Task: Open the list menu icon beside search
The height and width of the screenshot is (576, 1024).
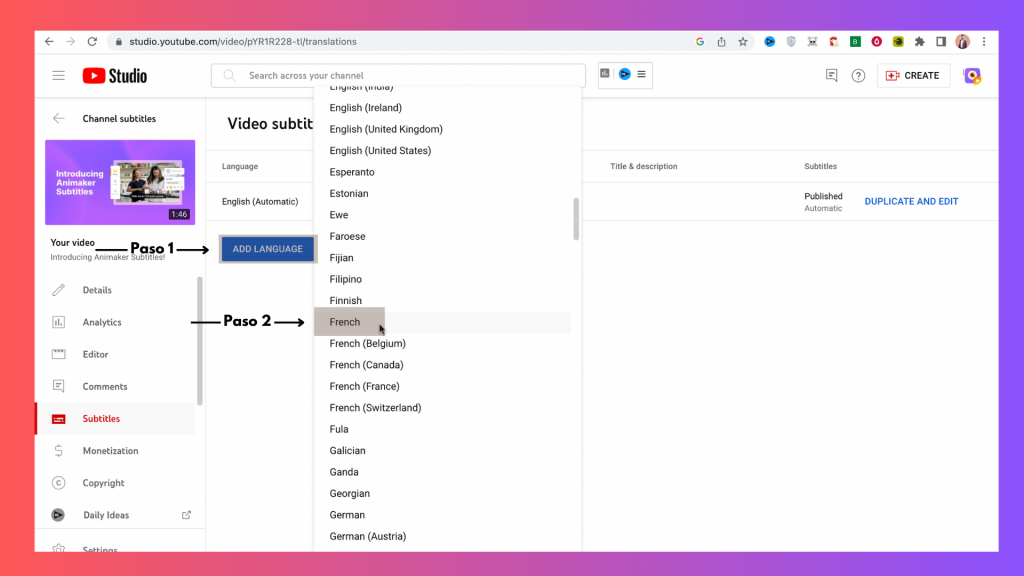Action: 641,74
